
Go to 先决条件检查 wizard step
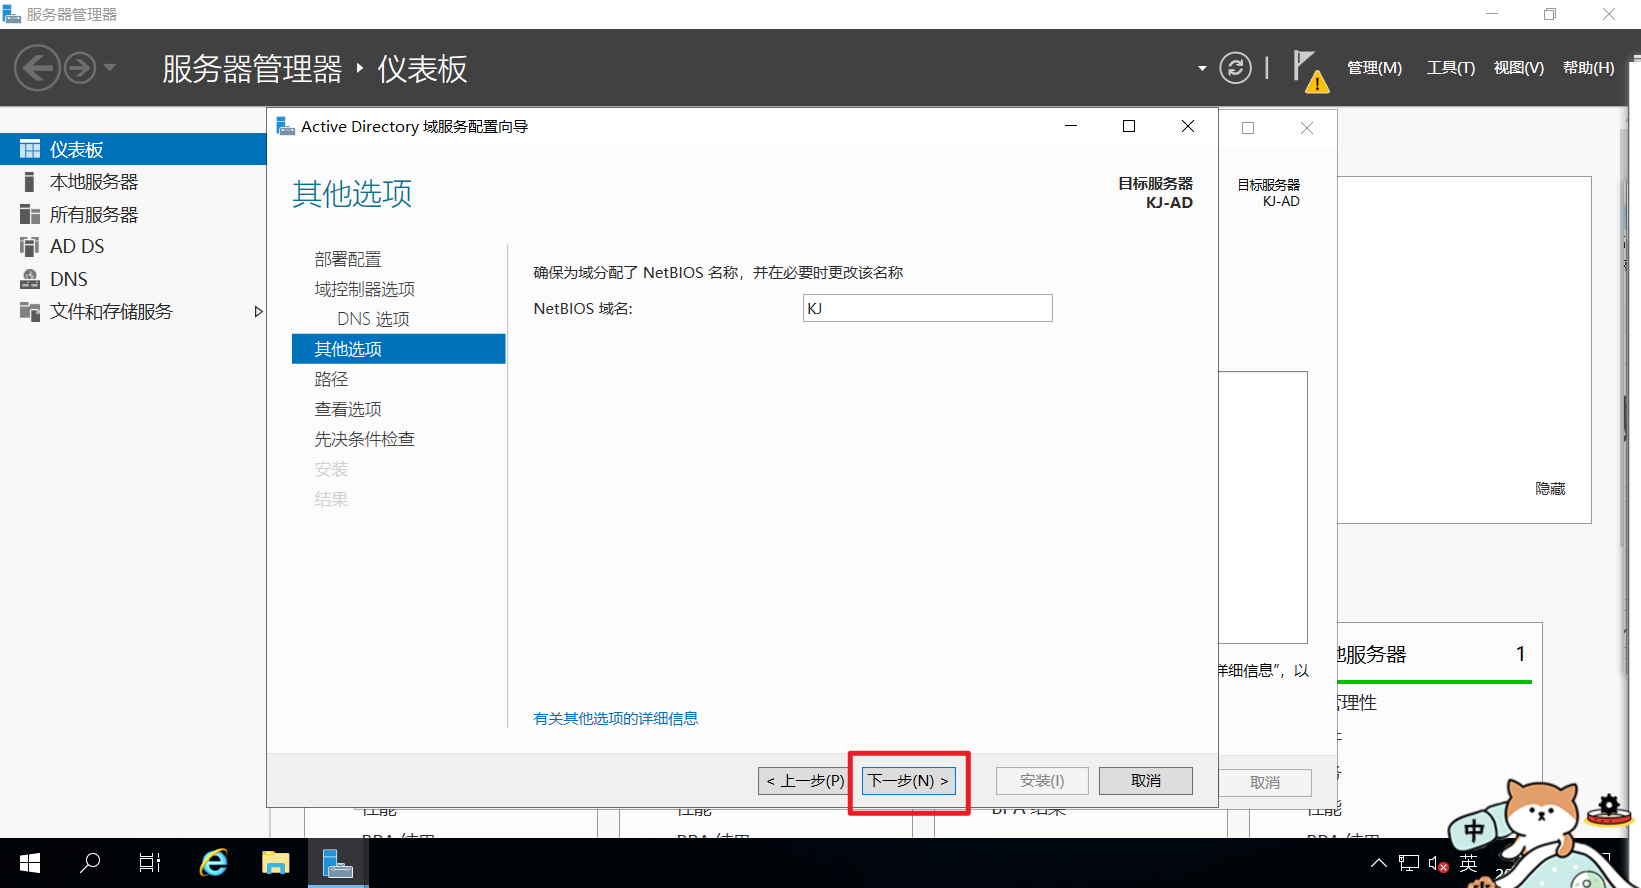pyautogui.click(x=364, y=439)
